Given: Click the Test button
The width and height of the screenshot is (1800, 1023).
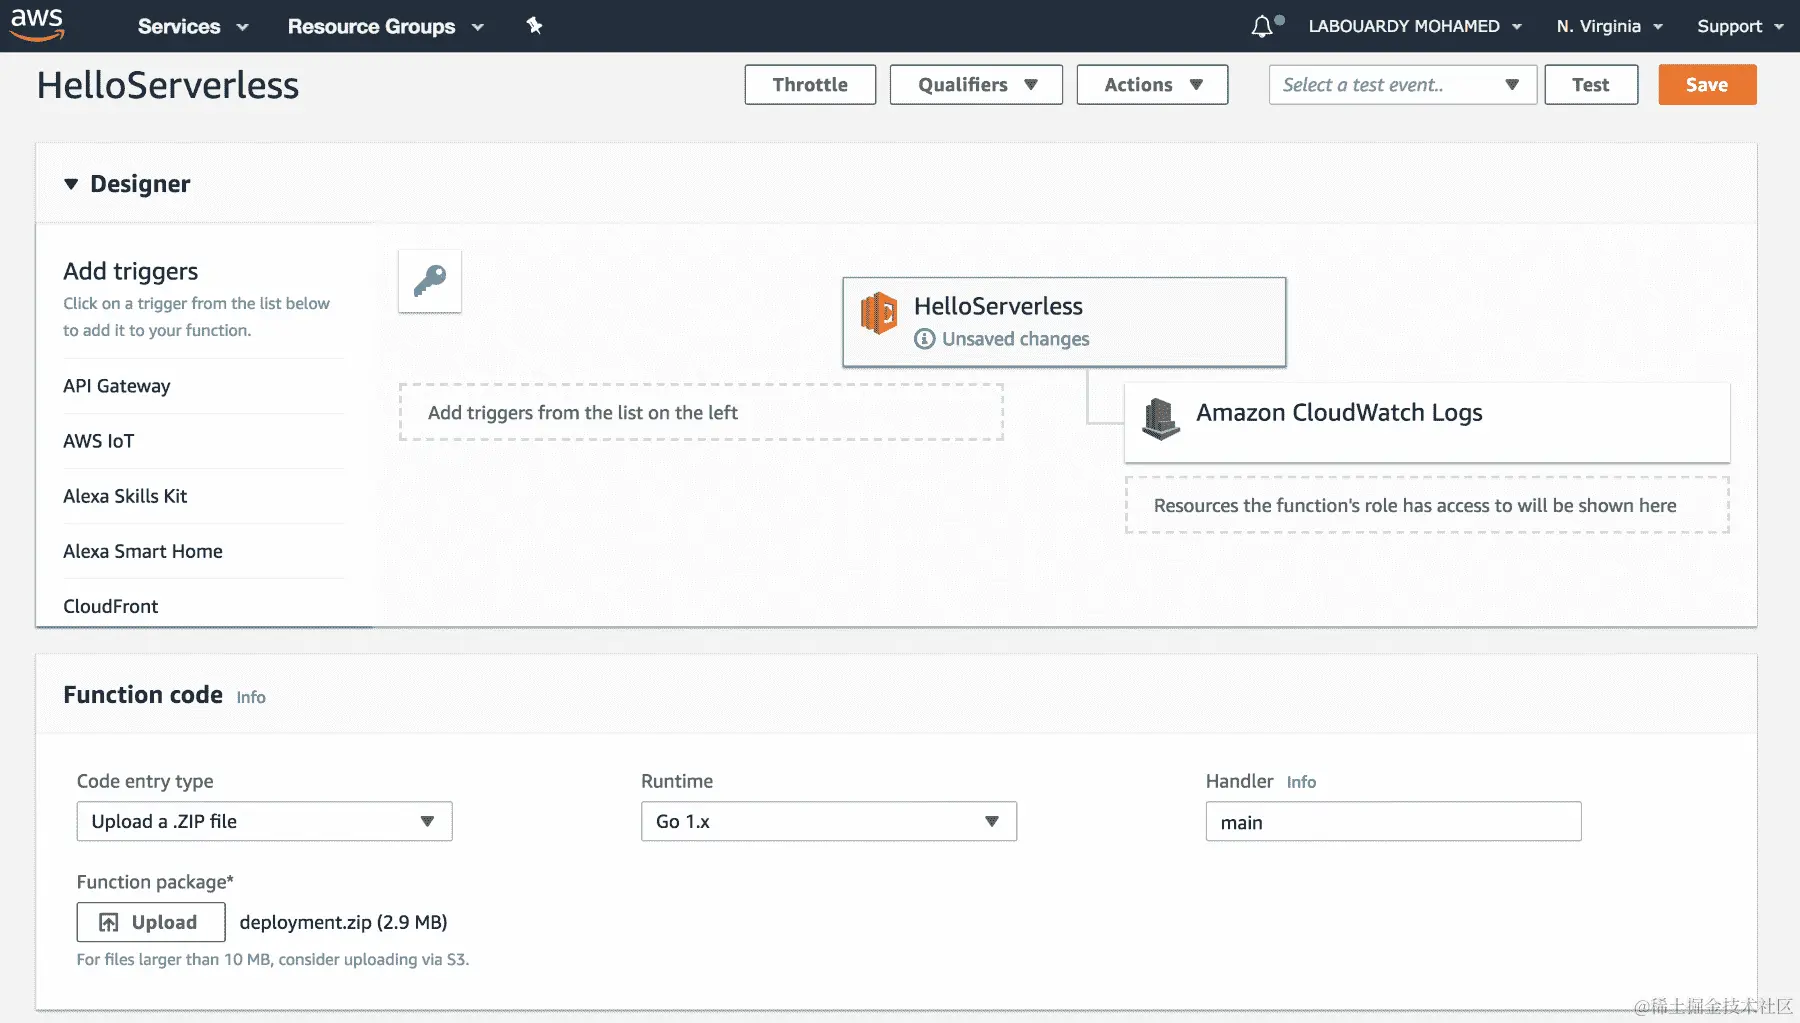Looking at the screenshot, I should pyautogui.click(x=1591, y=85).
